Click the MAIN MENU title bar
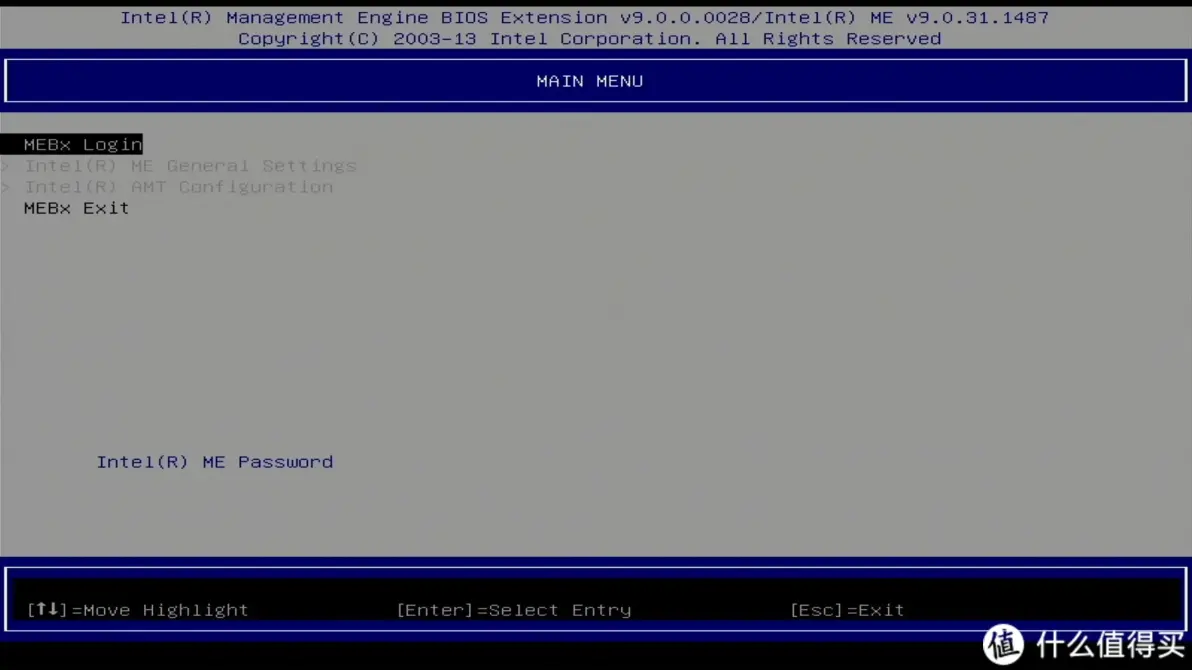 point(590,81)
